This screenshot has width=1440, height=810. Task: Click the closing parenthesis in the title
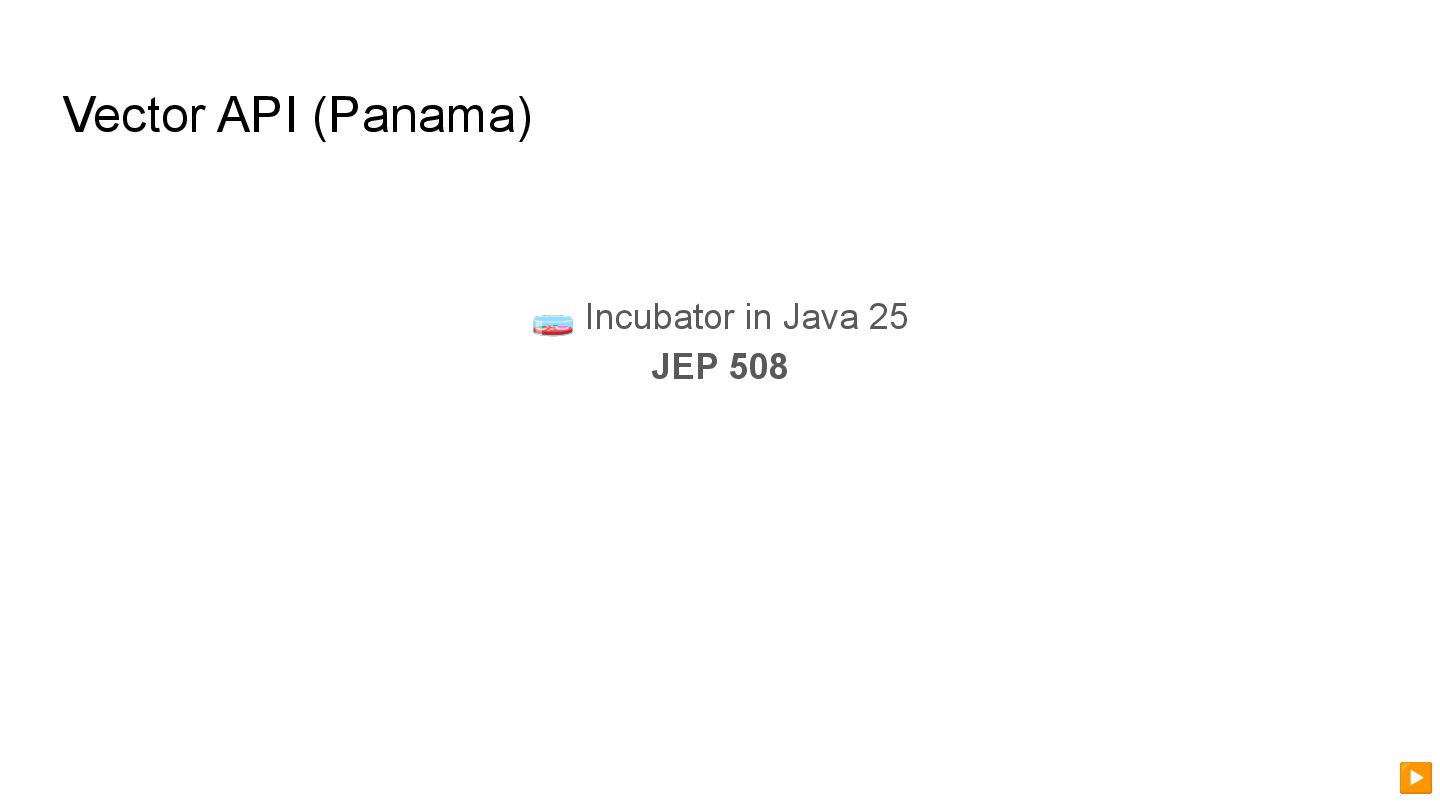click(525, 117)
